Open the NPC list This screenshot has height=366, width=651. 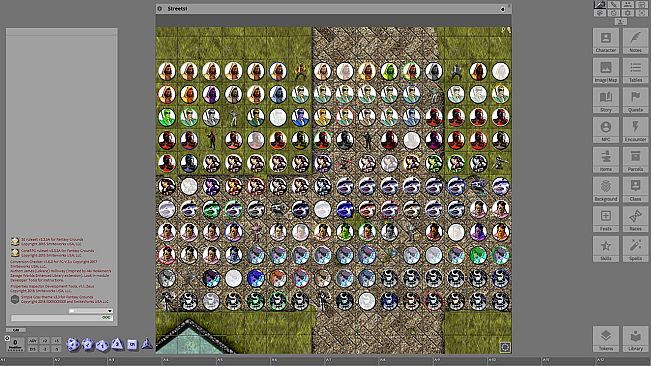coord(606,131)
